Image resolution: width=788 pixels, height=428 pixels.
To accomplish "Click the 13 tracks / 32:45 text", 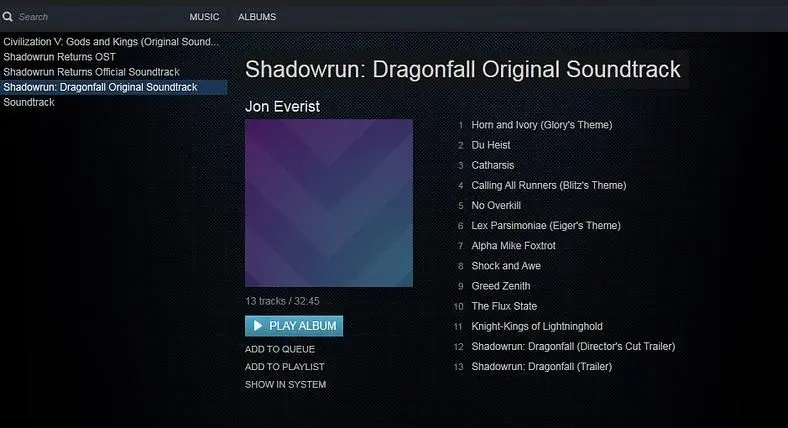I will click(x=282, y=301).
